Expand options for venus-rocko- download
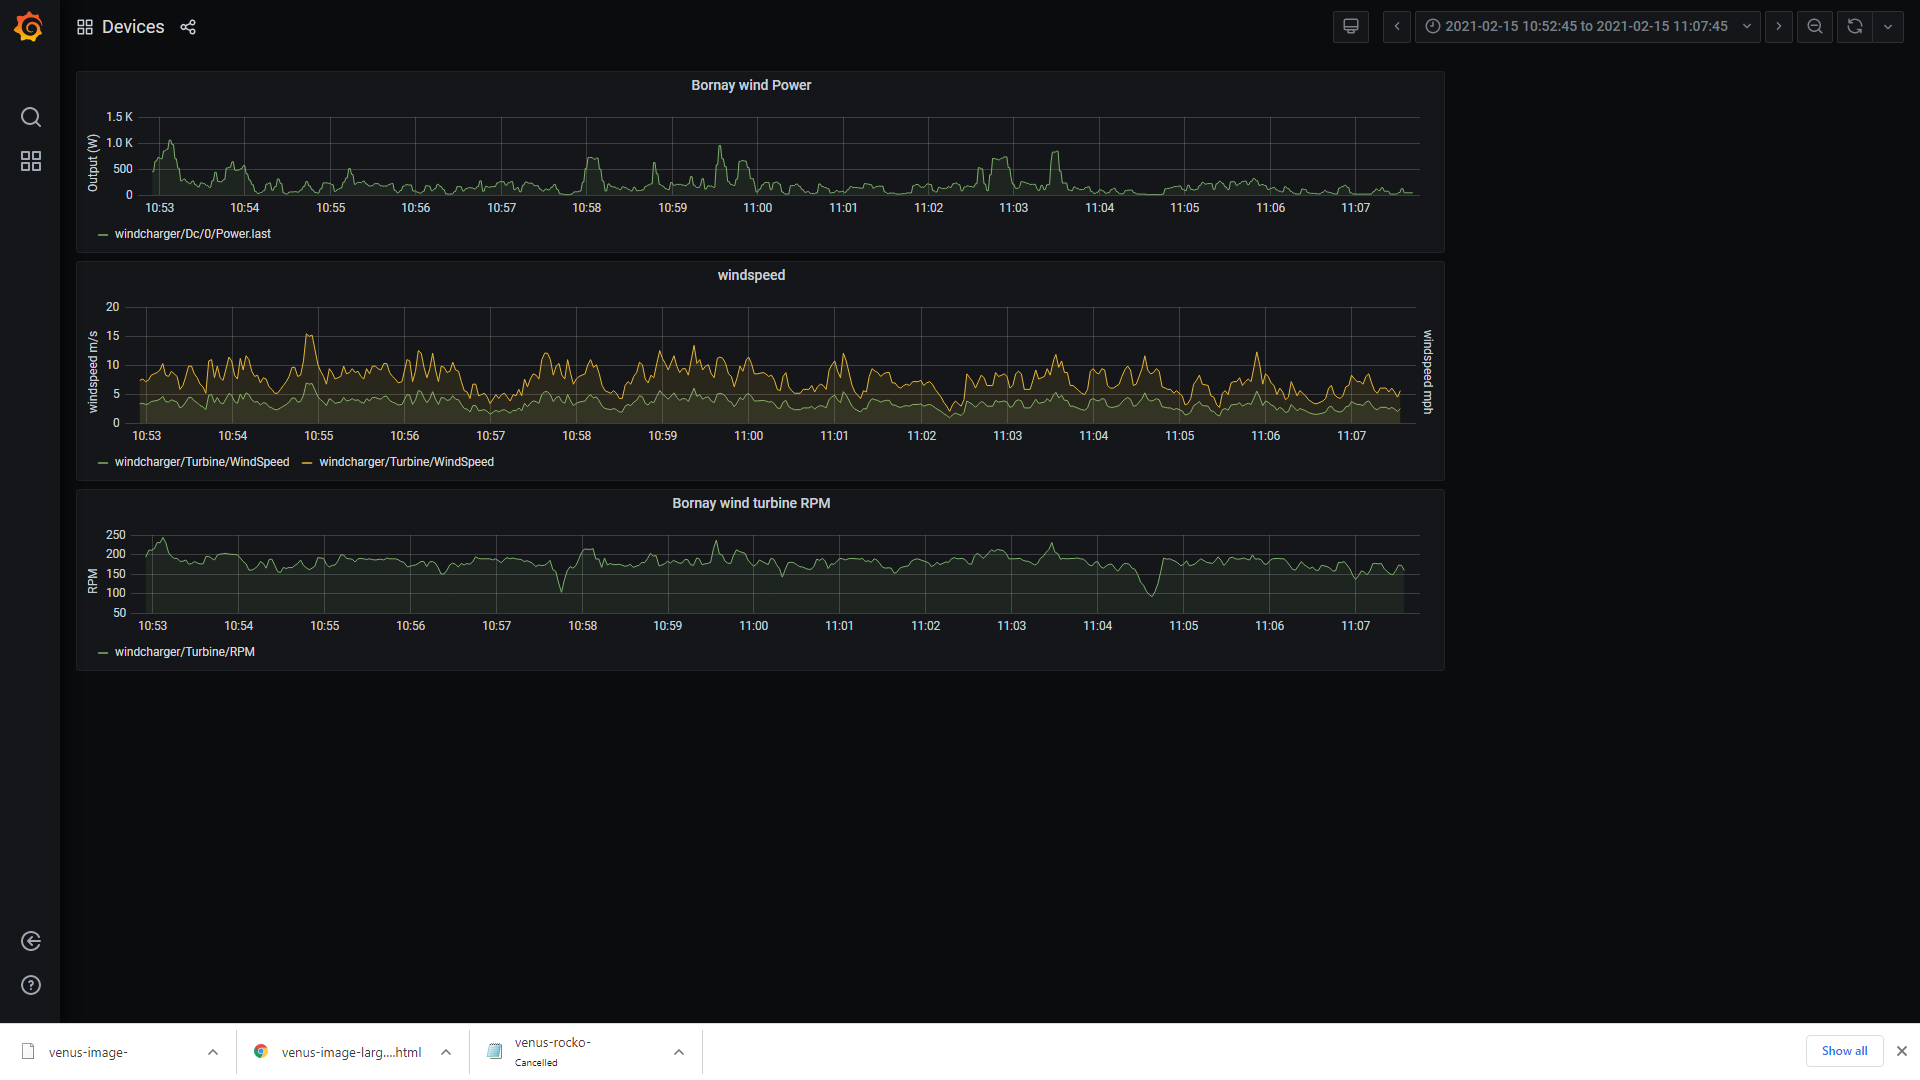This screenshot has height=1080, width=1920. [x=679, y=1052]
